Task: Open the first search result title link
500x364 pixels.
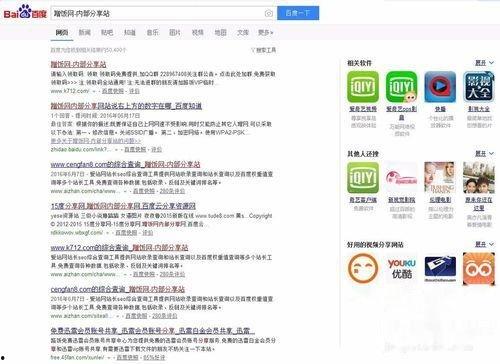Action: 78,64
